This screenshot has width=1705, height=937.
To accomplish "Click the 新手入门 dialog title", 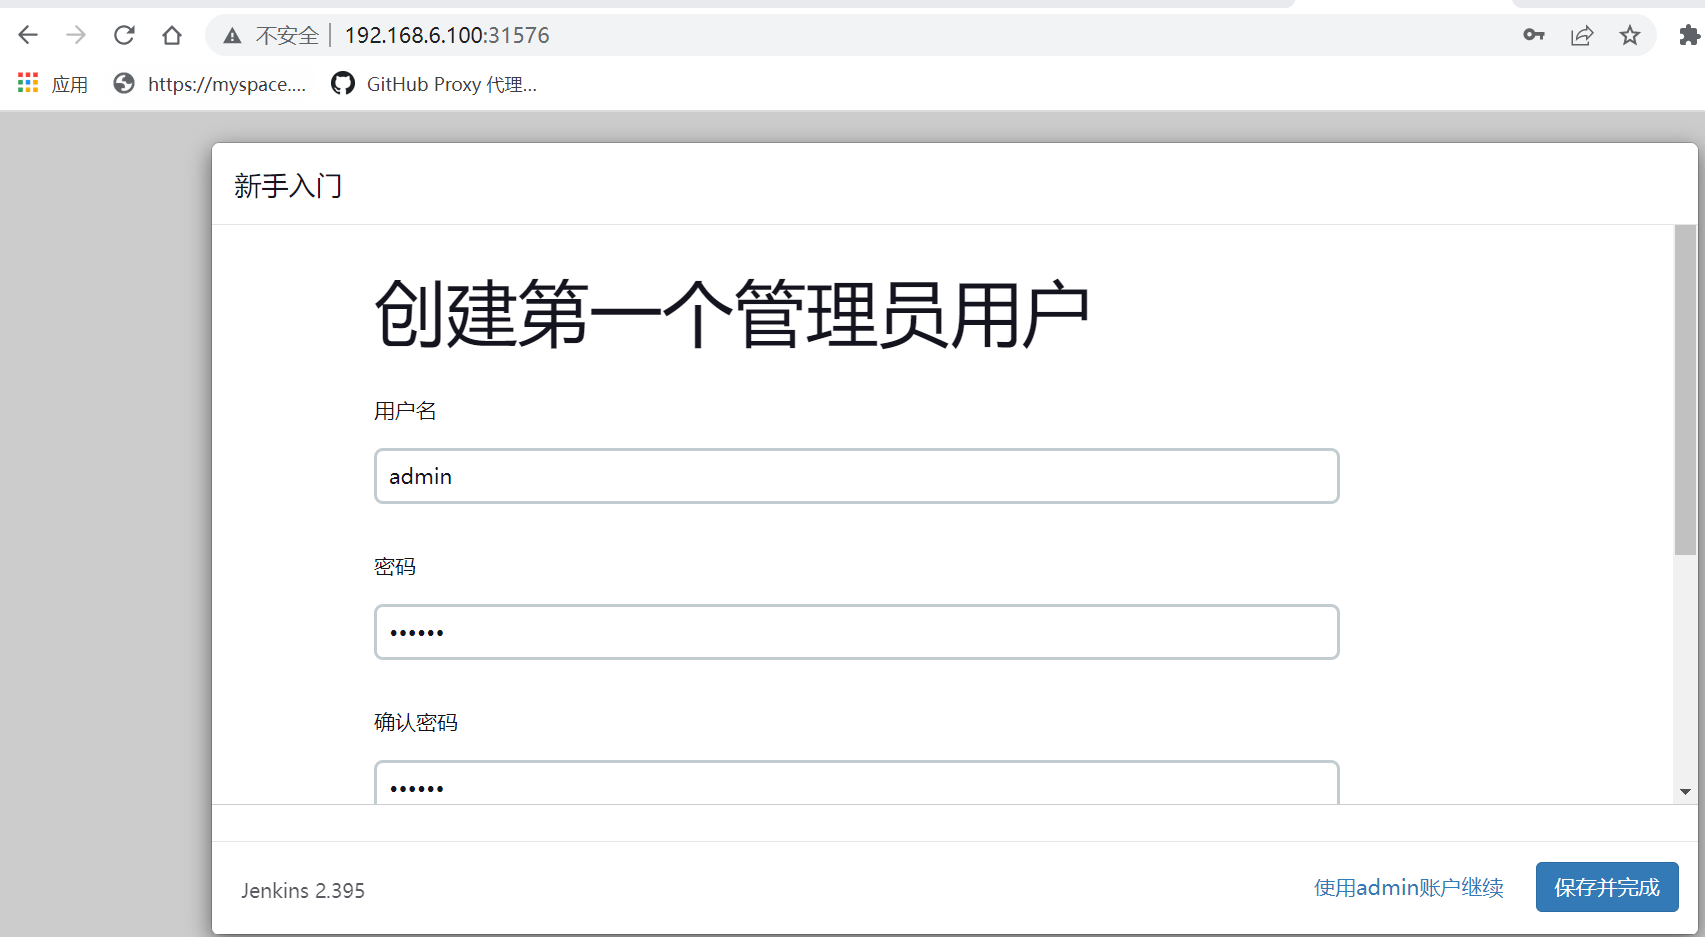I will coord(288,186).
